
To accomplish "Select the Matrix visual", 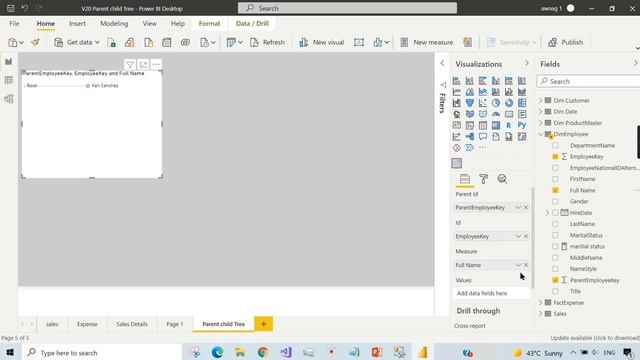I will point(496,125).
